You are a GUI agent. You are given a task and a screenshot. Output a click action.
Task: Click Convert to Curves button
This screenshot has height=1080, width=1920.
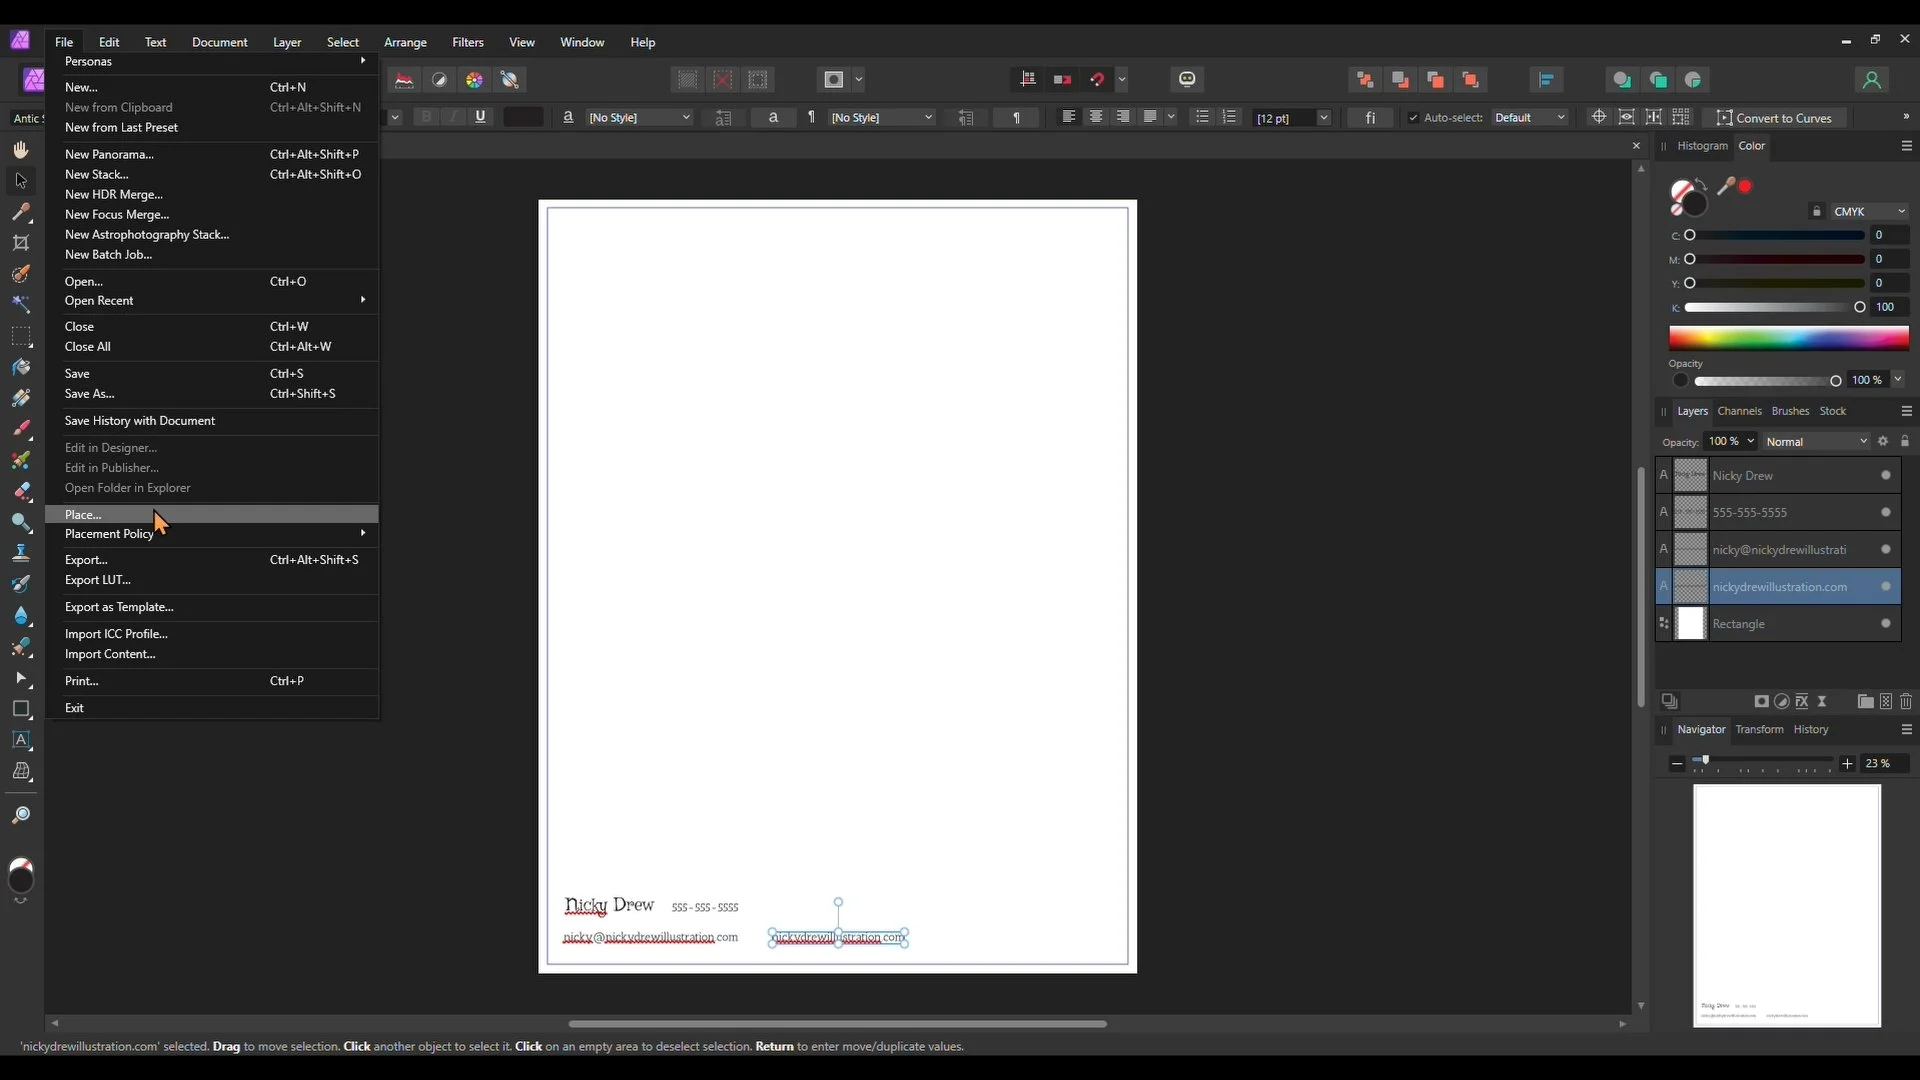pyautogui.click(x=1774, y=118)
